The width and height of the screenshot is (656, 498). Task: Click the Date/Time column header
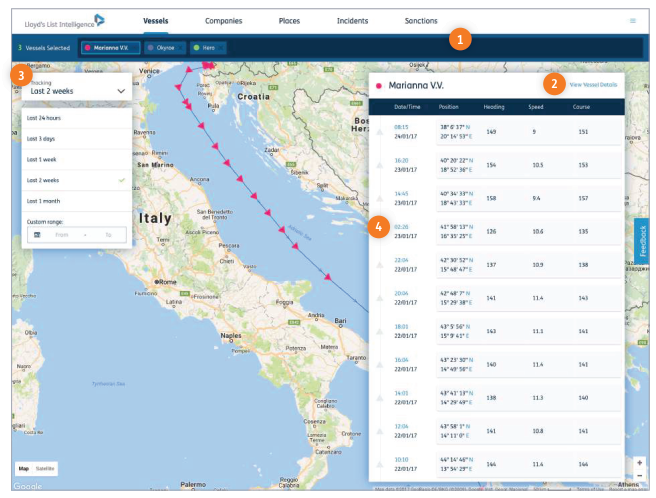(x=407, y=107)
